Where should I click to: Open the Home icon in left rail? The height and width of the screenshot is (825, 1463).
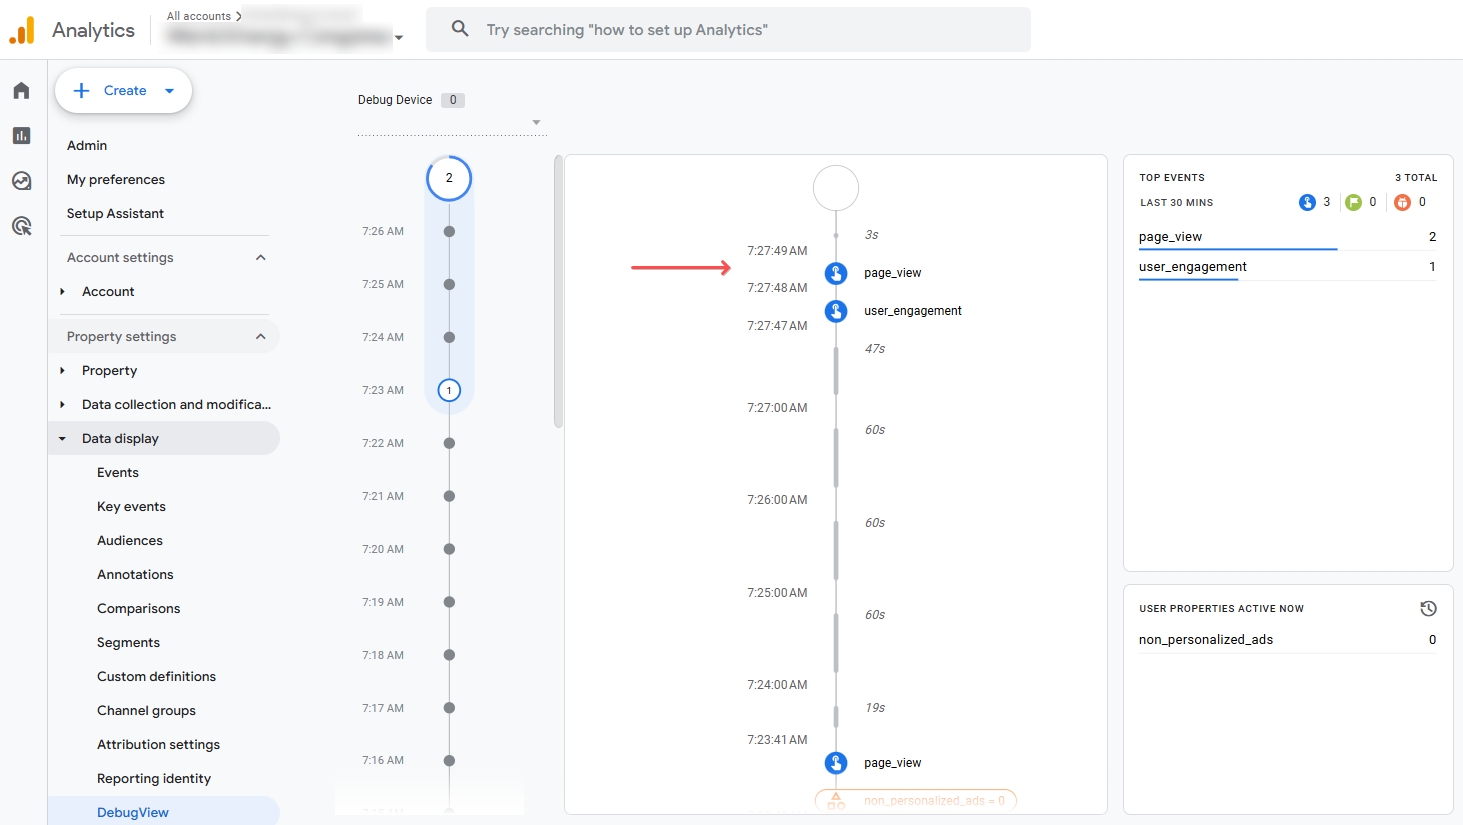tap(21, 91)
